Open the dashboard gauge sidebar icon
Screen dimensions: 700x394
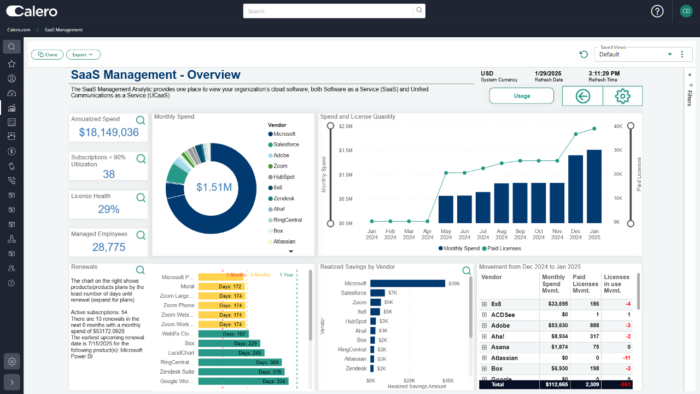coord(12,93)
